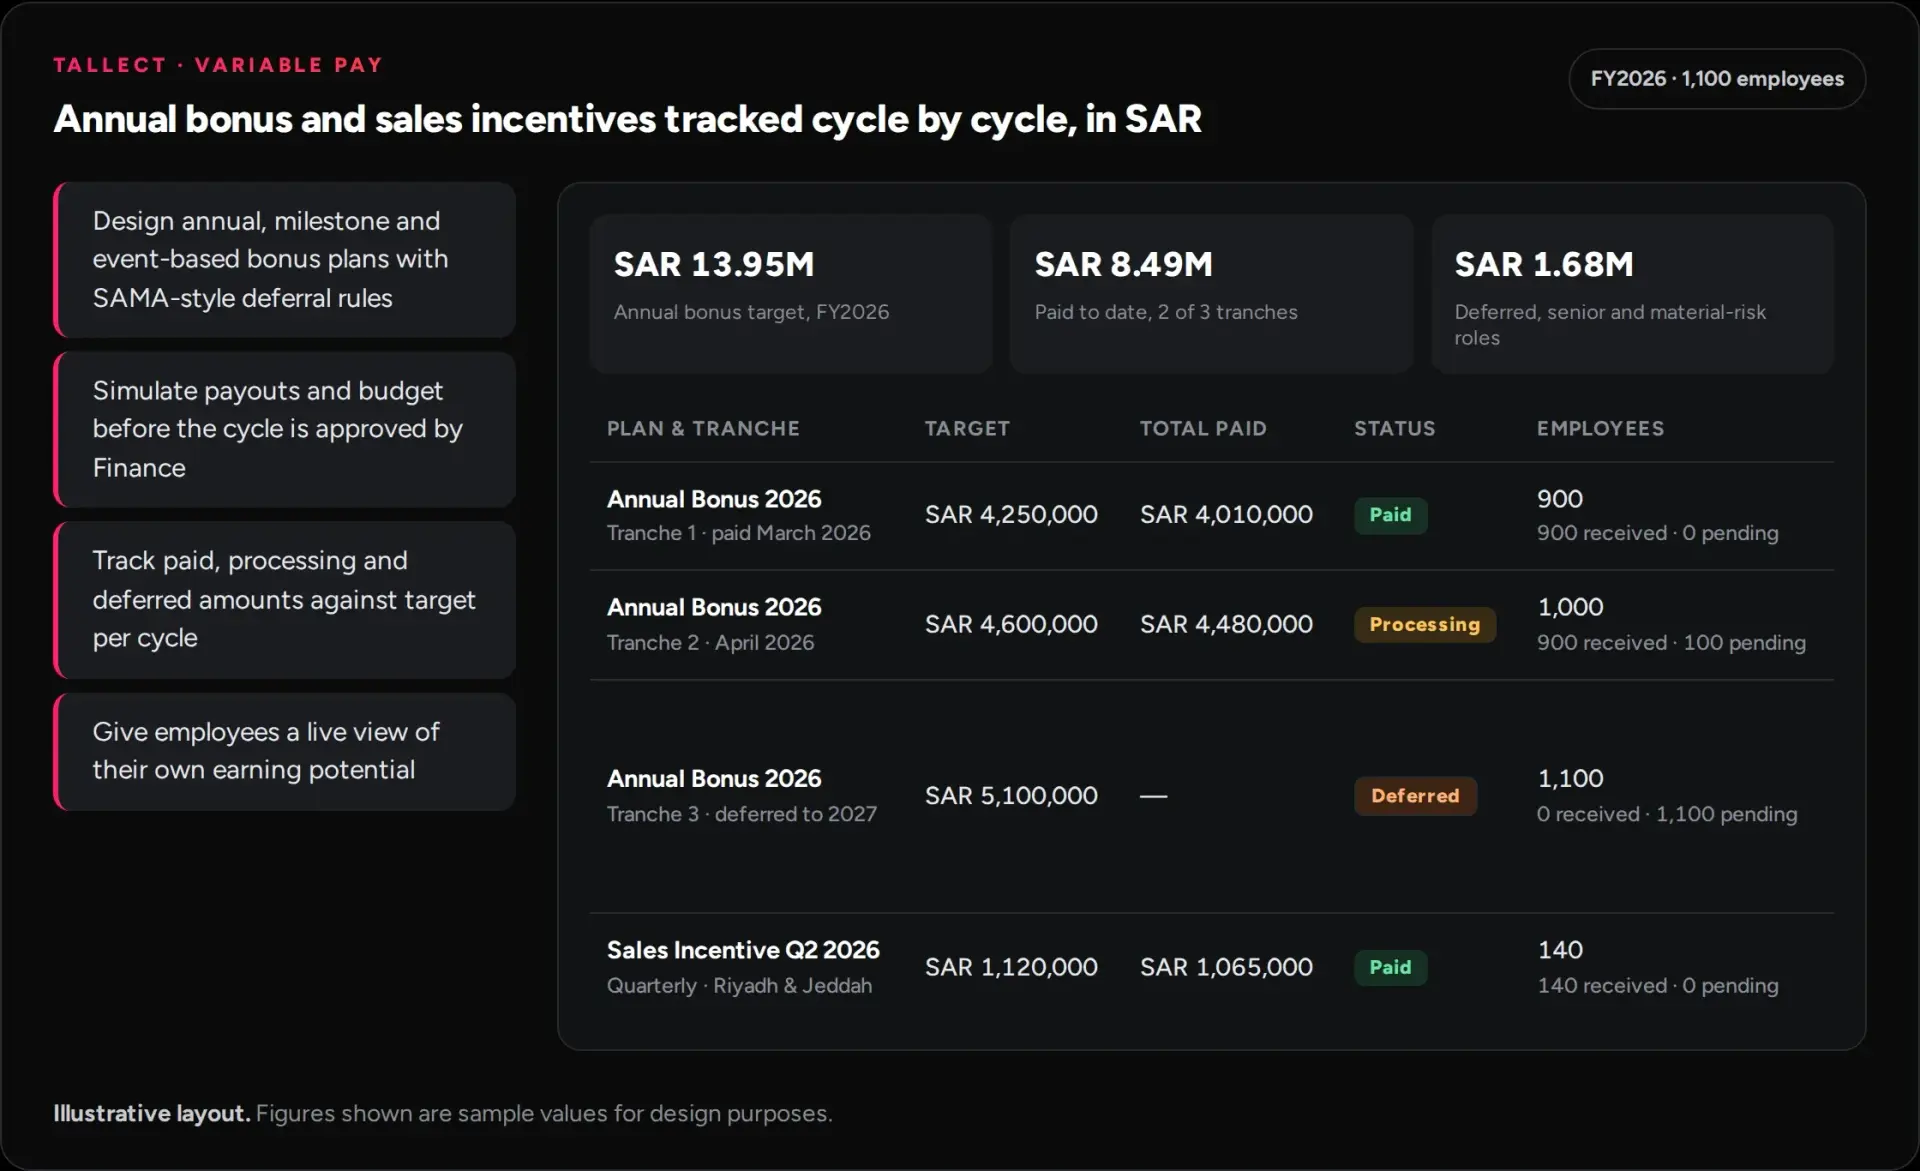This screenshot has width=1920, height=1171.
Task: Click the TALLECT · VARIABLE PAY heading label
Action: click(218, 65)
